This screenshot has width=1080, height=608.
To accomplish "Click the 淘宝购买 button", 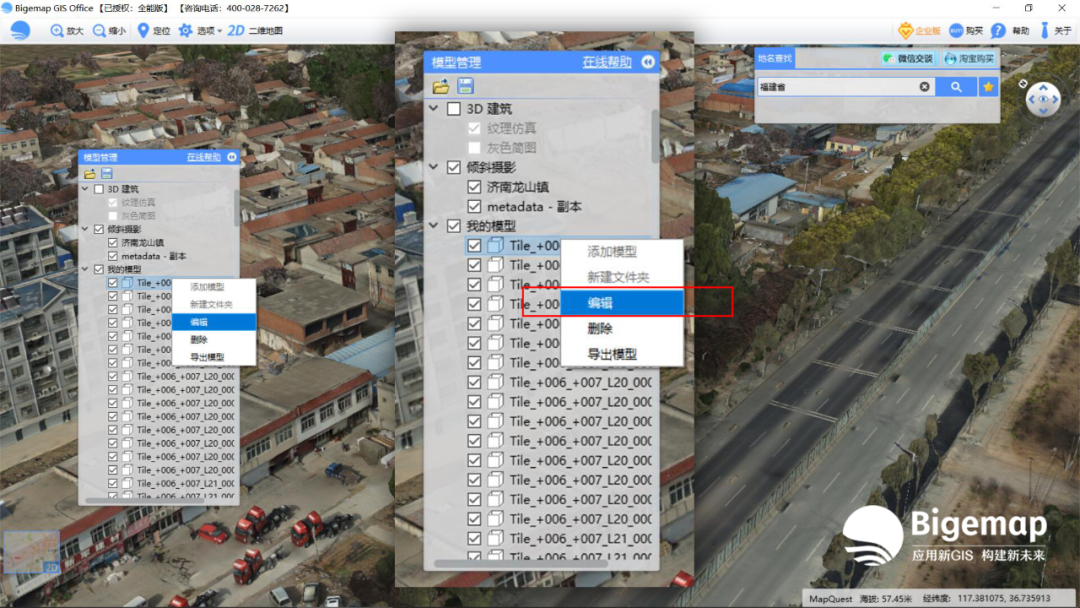I will pyautogui.click(x=970, y=59).
